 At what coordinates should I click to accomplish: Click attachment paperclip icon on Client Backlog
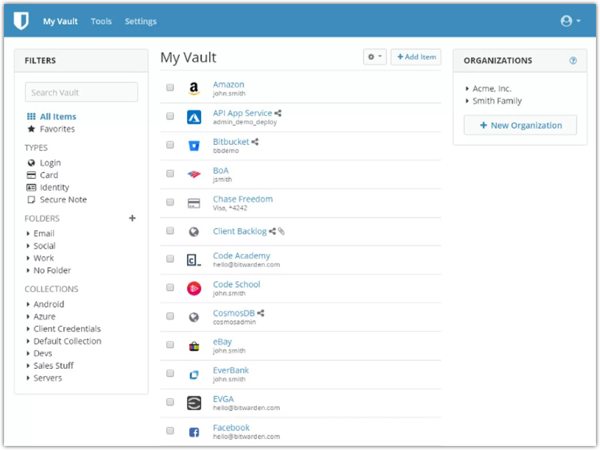pyautogui.click(x=282, y=231)
